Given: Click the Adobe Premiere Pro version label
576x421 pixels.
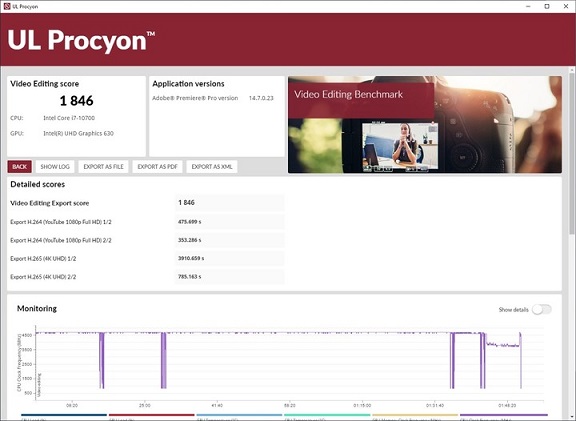Looking at the screenshot, I should click(195, 98).
